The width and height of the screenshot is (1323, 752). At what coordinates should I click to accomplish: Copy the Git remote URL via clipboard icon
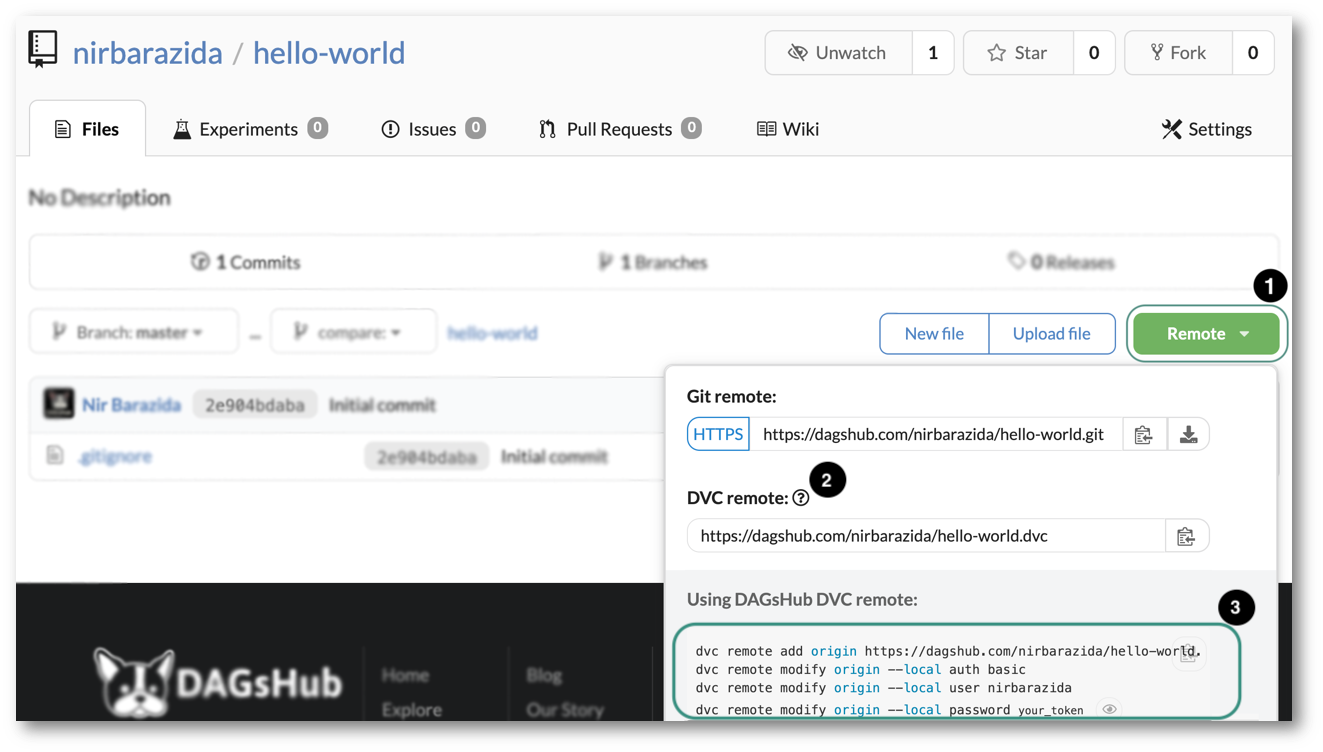point(1144,433)
